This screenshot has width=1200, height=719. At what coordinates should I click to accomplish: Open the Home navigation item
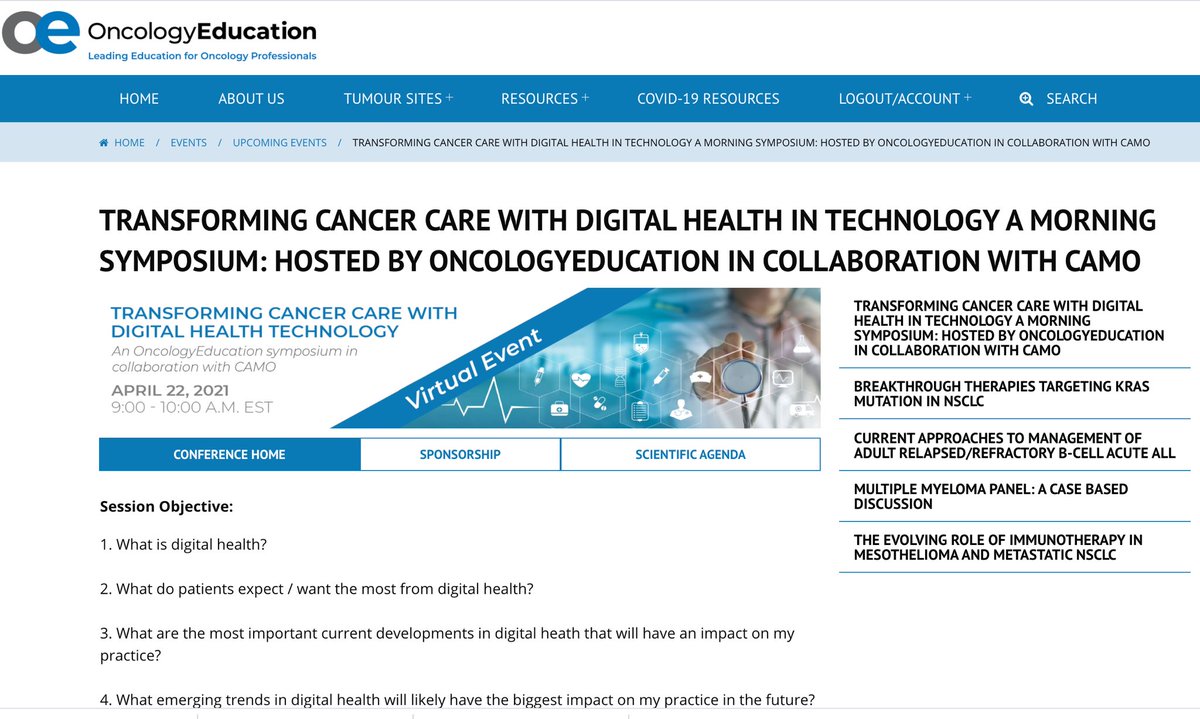139,99
